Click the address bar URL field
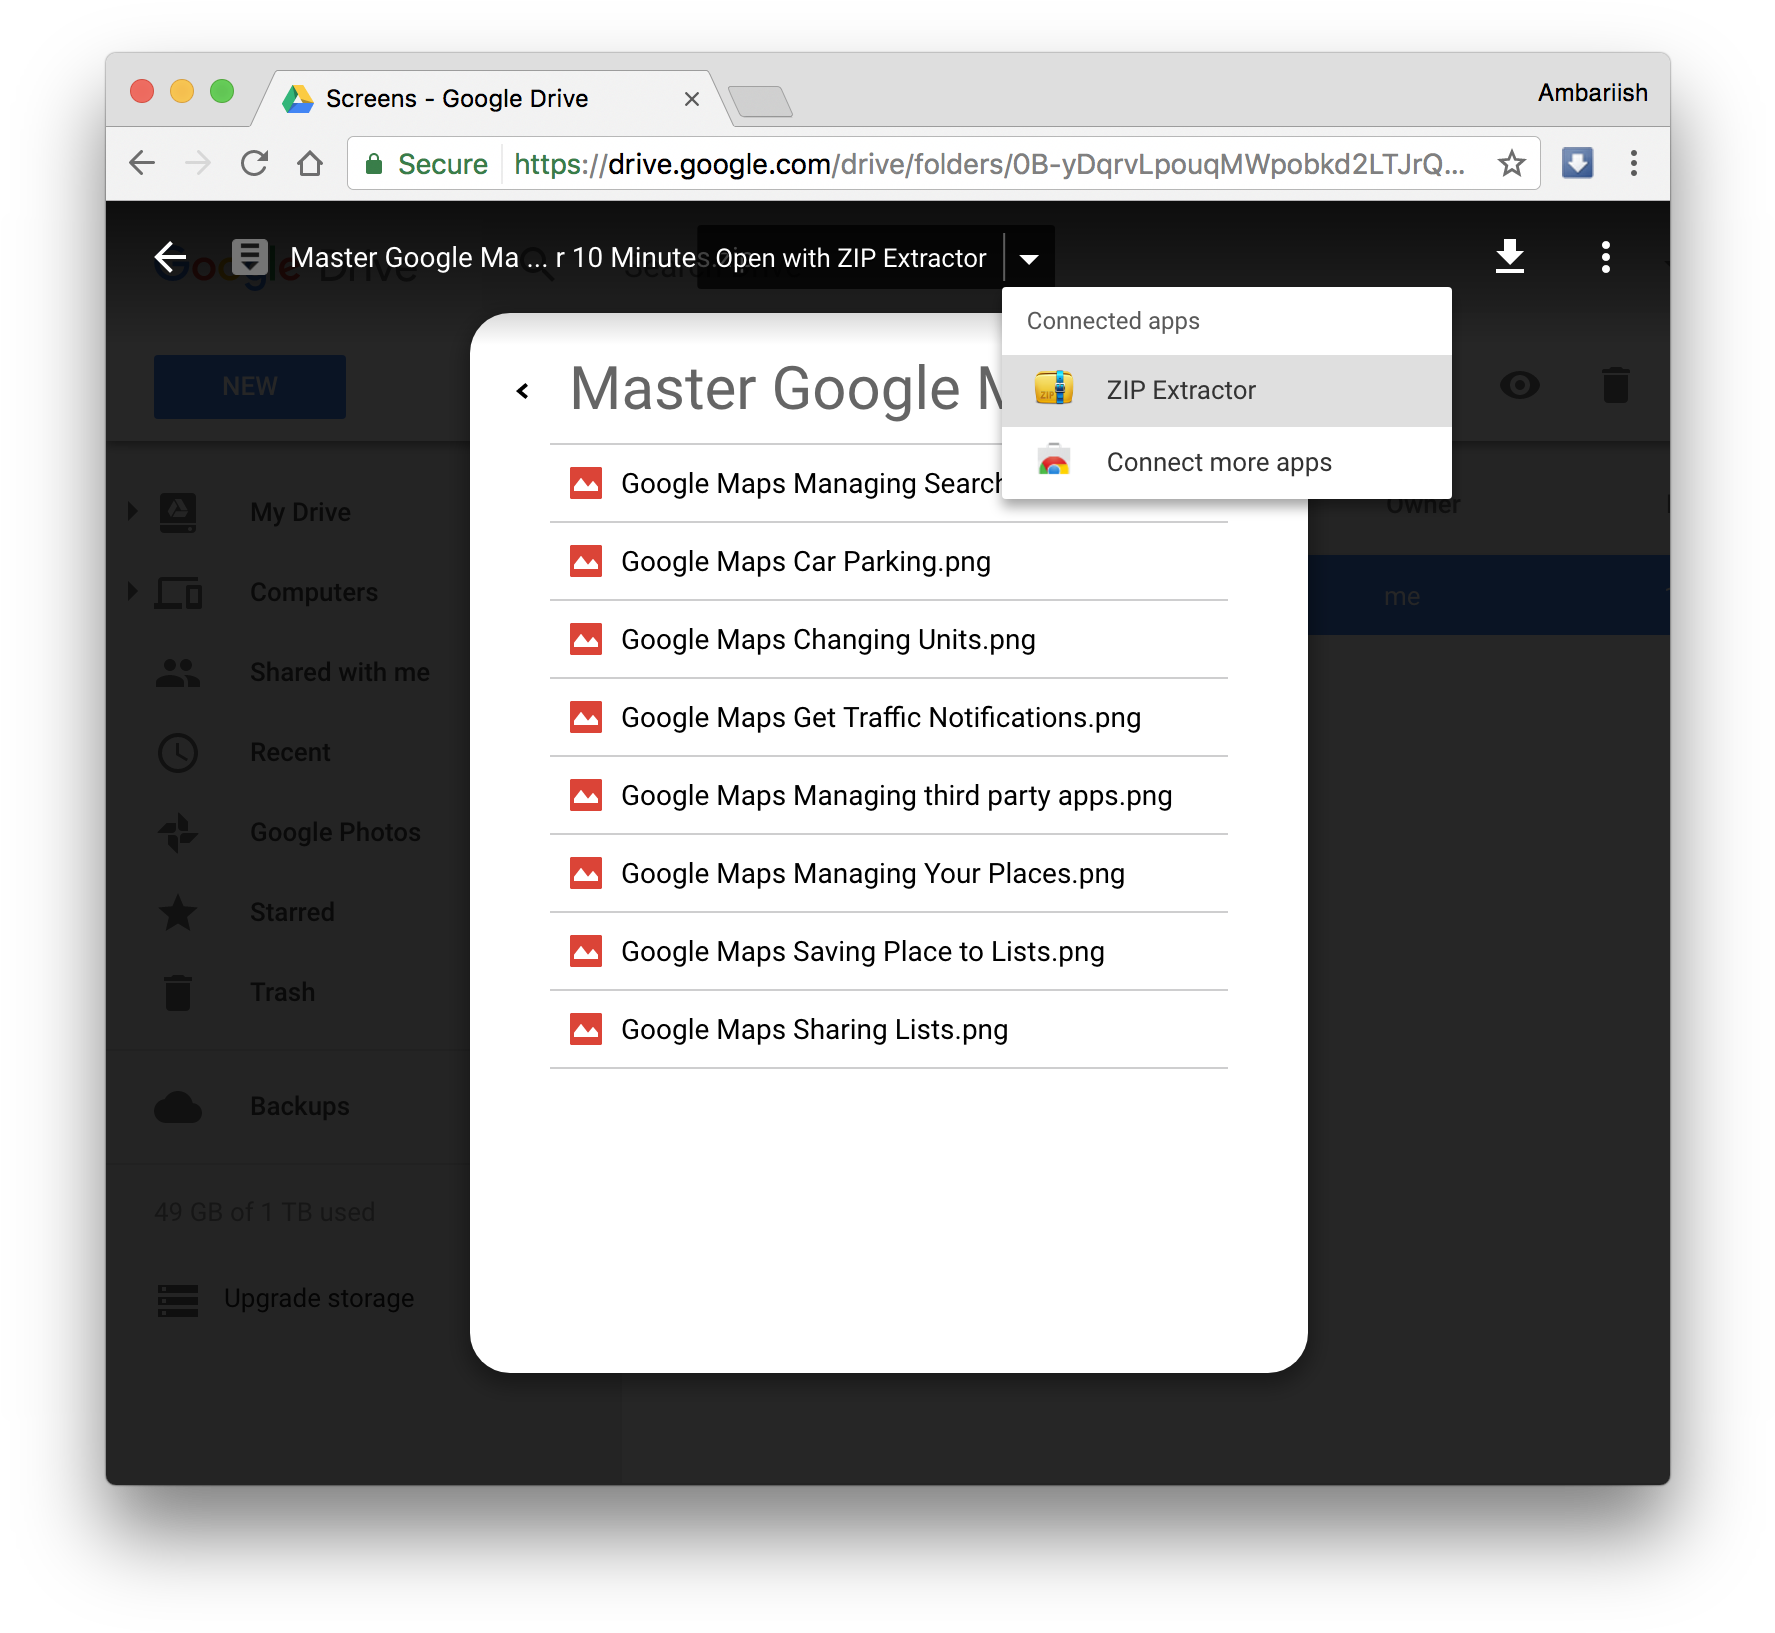The height and width of the screenshot is (1633, 1775). click(x=943, y=163)
